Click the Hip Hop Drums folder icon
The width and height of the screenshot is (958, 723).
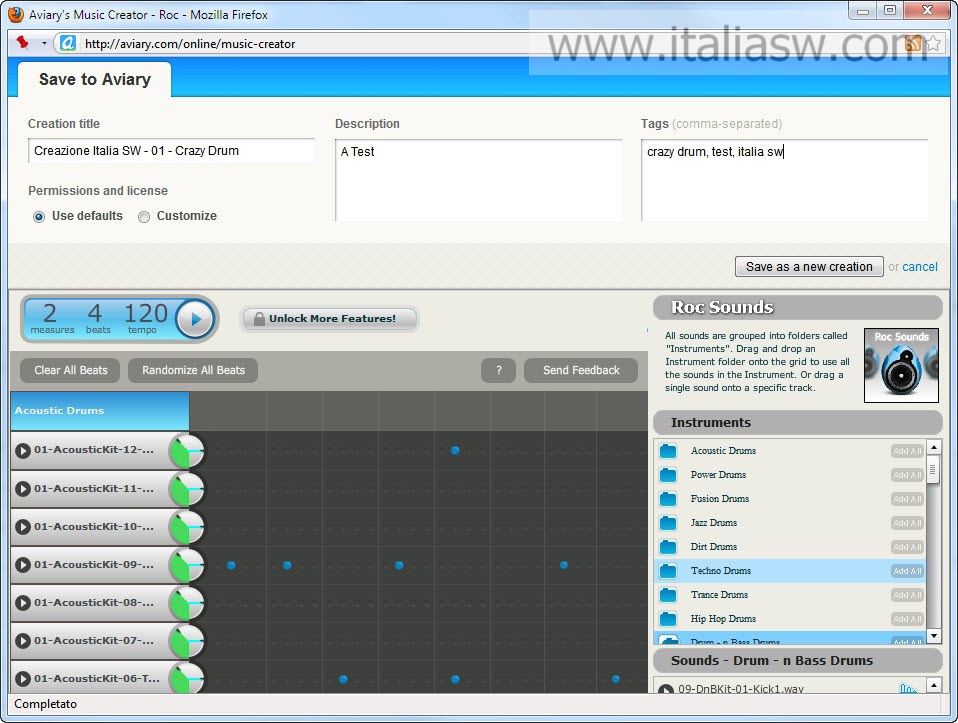668,619
